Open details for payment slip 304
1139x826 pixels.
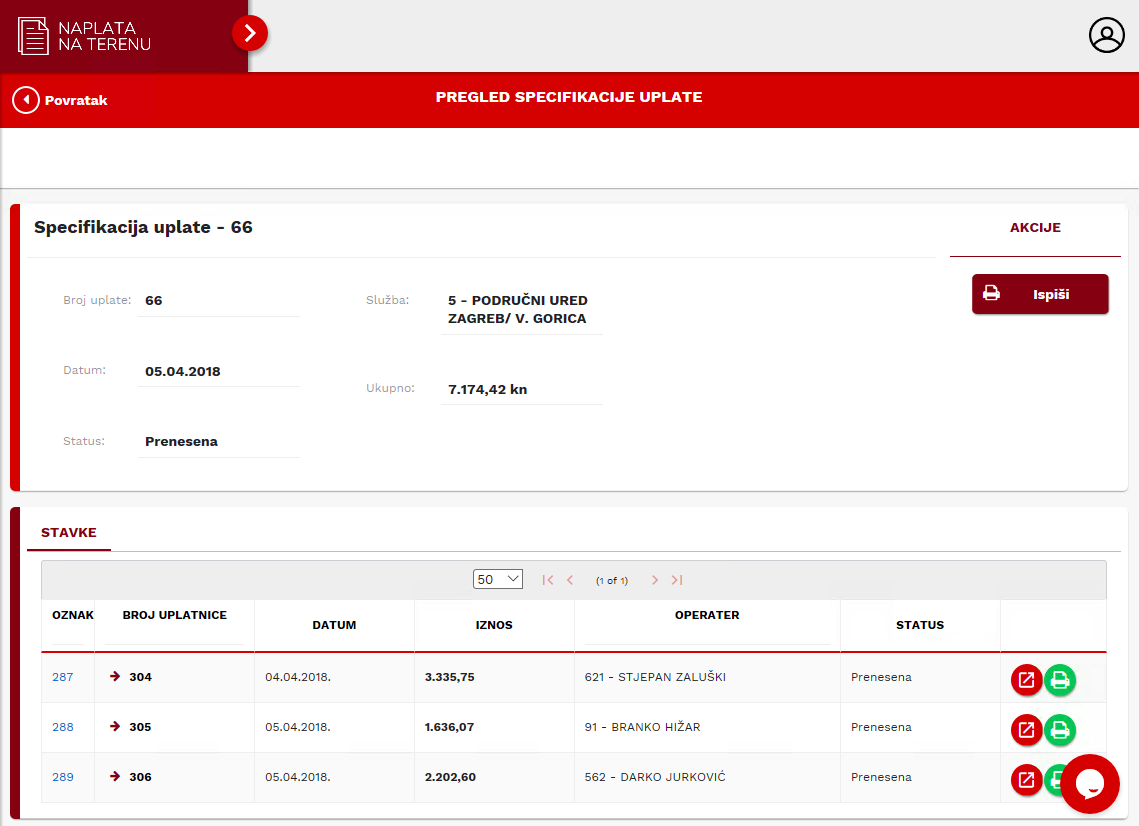point(1026,680)
